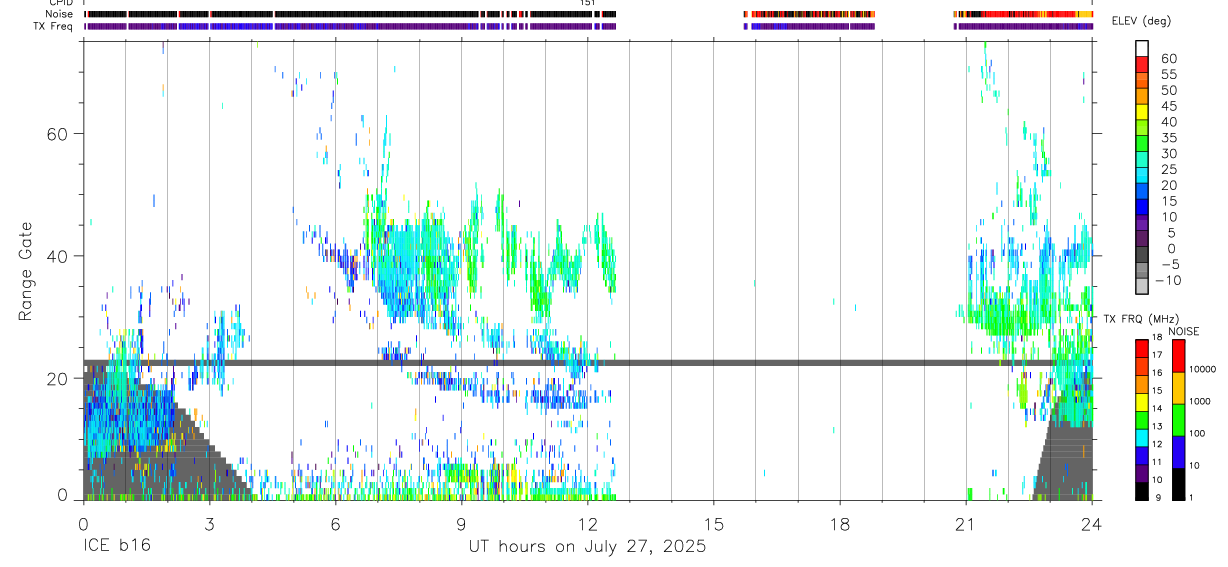The height and width of the screenshot is (567, 1228).
Task: Click x-axis tick label '12'
Action: tap(587, 524)
